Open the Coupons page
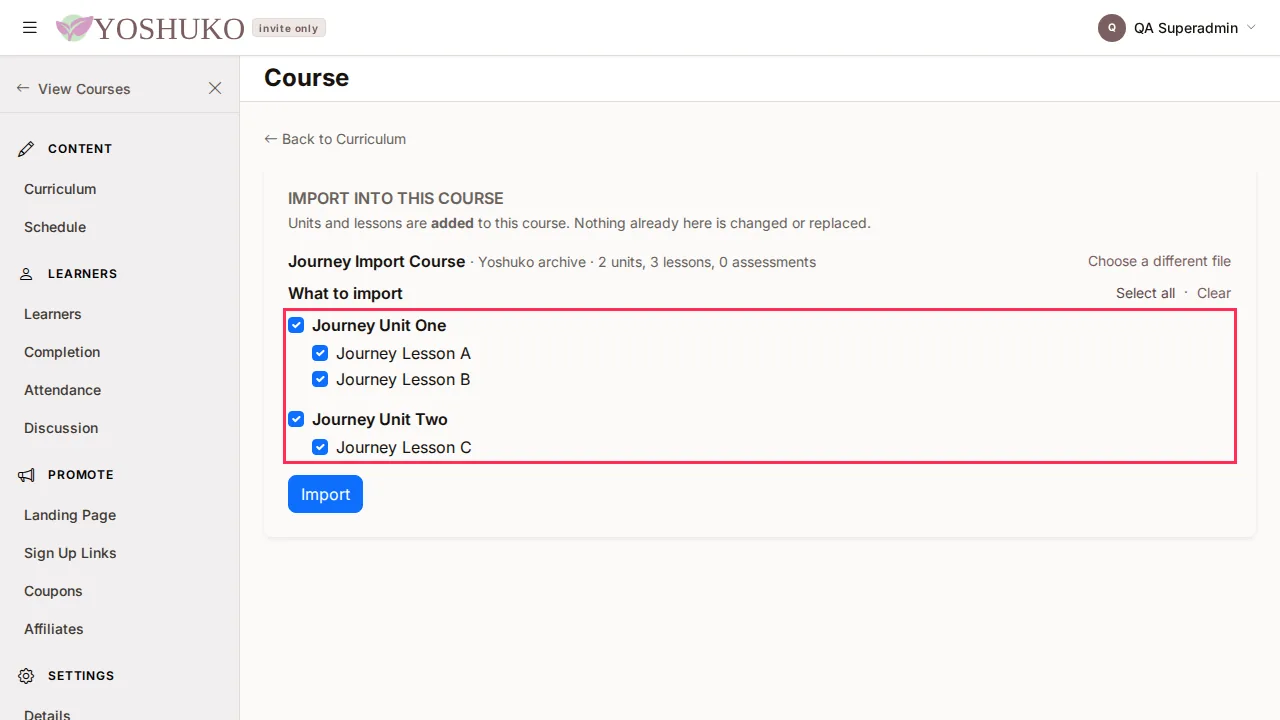Image resolution: width=1280 pixels, height=720 pixels. click(53, 591)
